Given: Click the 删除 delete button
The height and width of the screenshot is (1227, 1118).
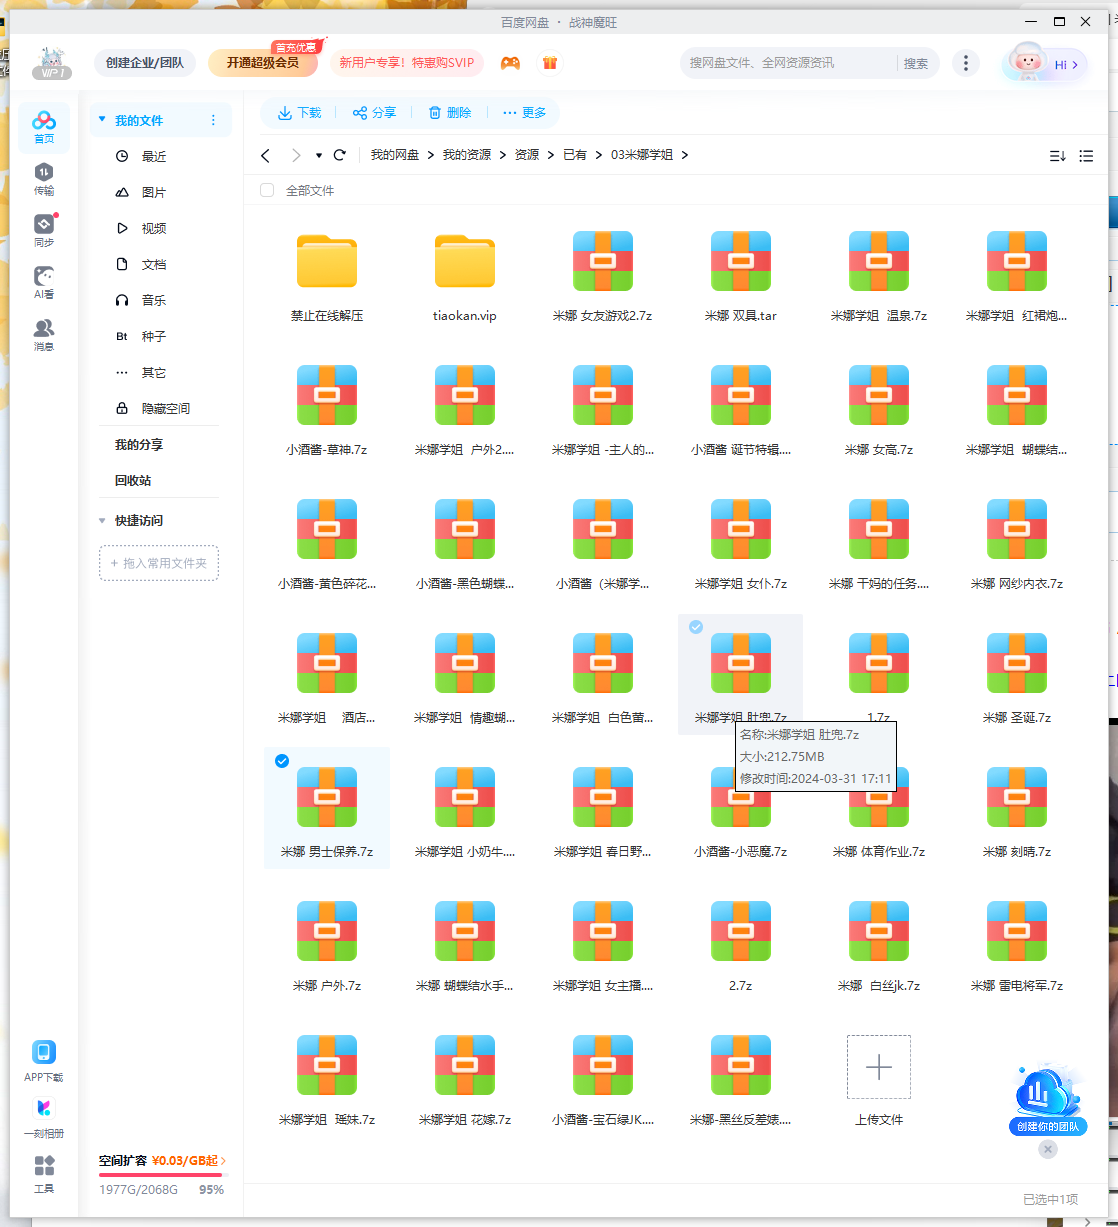Looking at the screenshot, I should [x=450, y=113].
